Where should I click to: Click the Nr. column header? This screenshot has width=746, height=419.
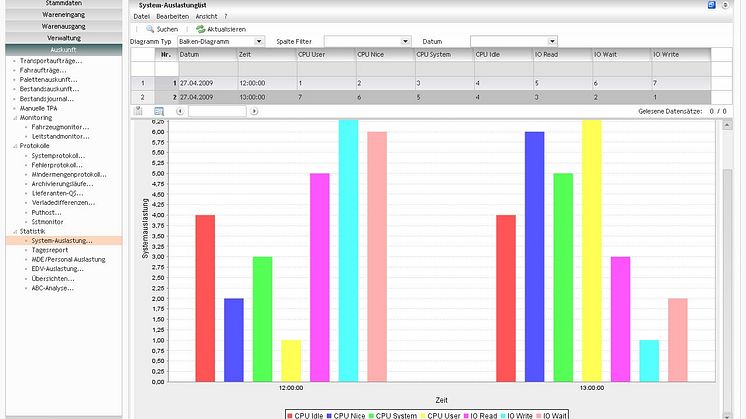[166, 54]
